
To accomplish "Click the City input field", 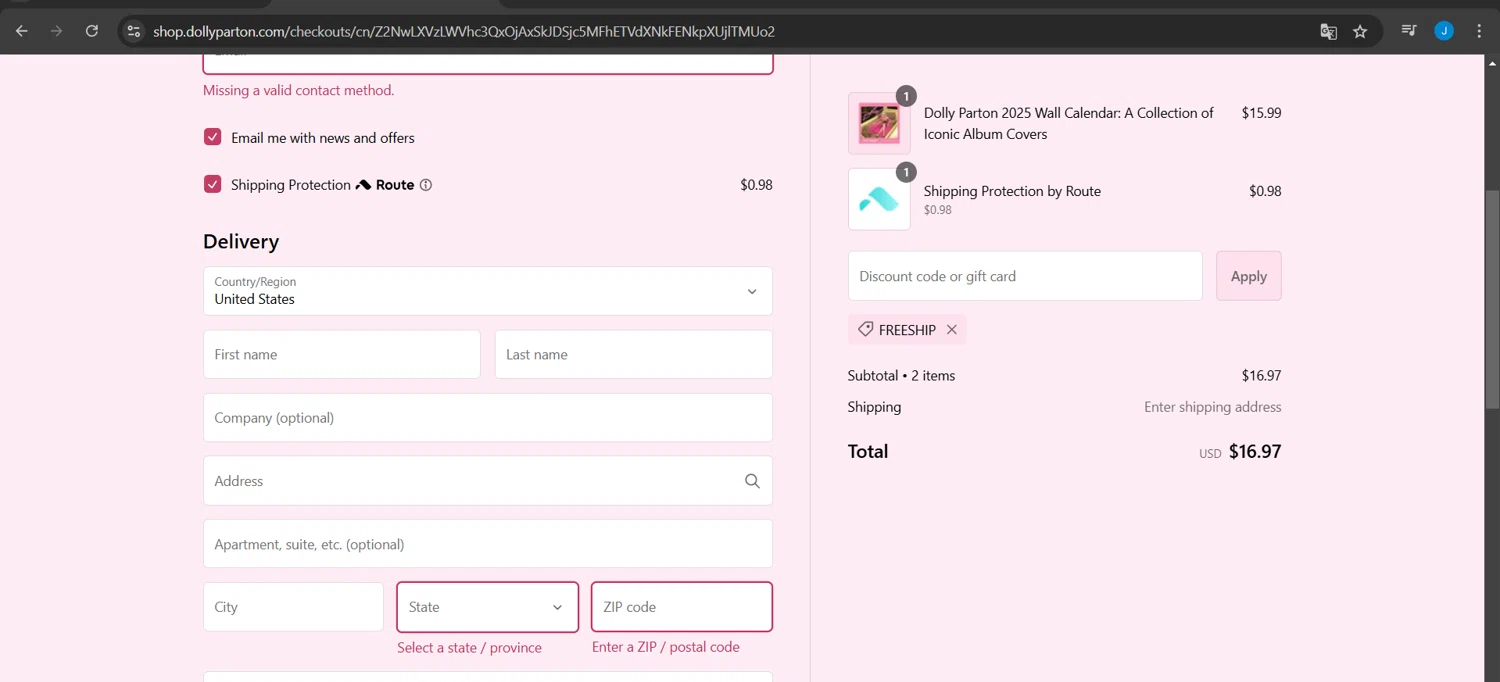I will [293, 607].
